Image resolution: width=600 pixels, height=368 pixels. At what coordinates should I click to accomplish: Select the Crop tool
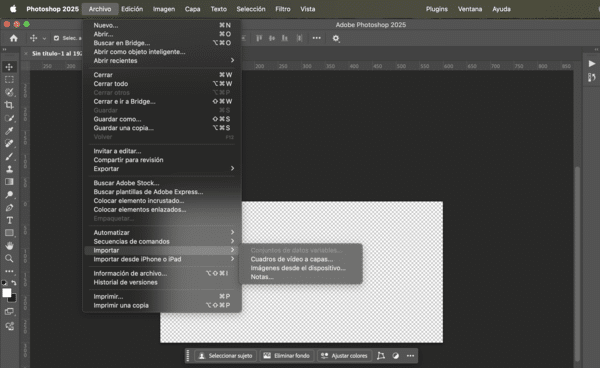click(x=9, y=105)
